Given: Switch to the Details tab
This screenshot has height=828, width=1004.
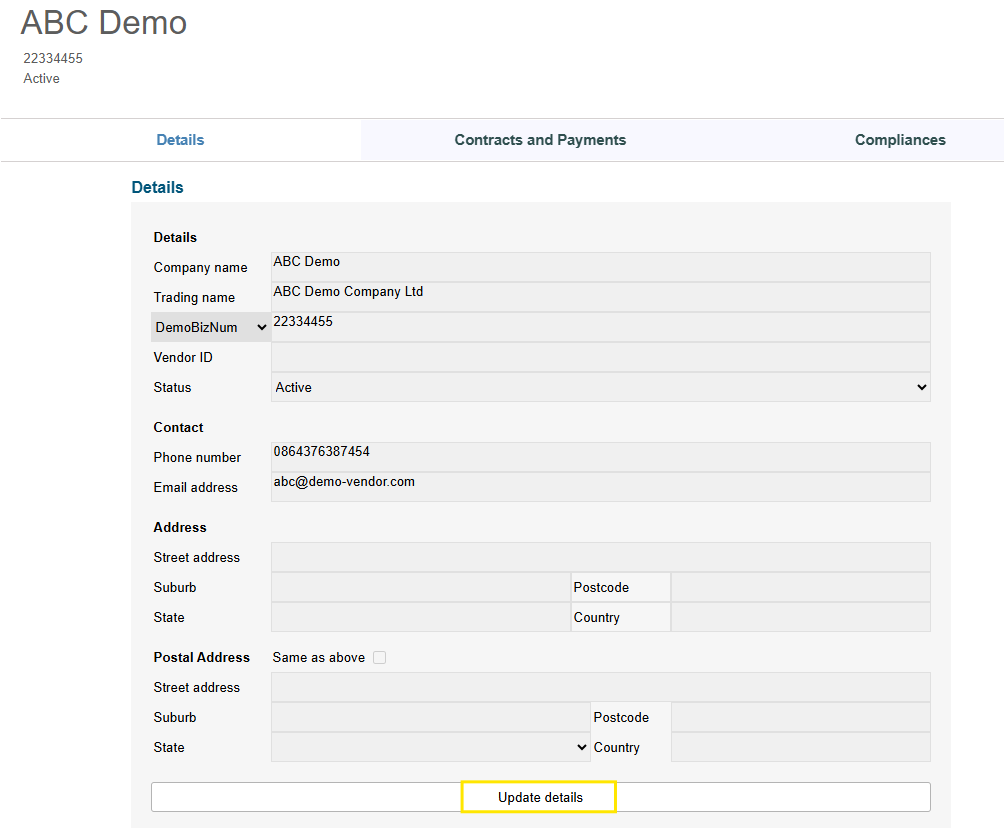Looking at the screenshot, I should pyautogui.click(x=180, y=140).
